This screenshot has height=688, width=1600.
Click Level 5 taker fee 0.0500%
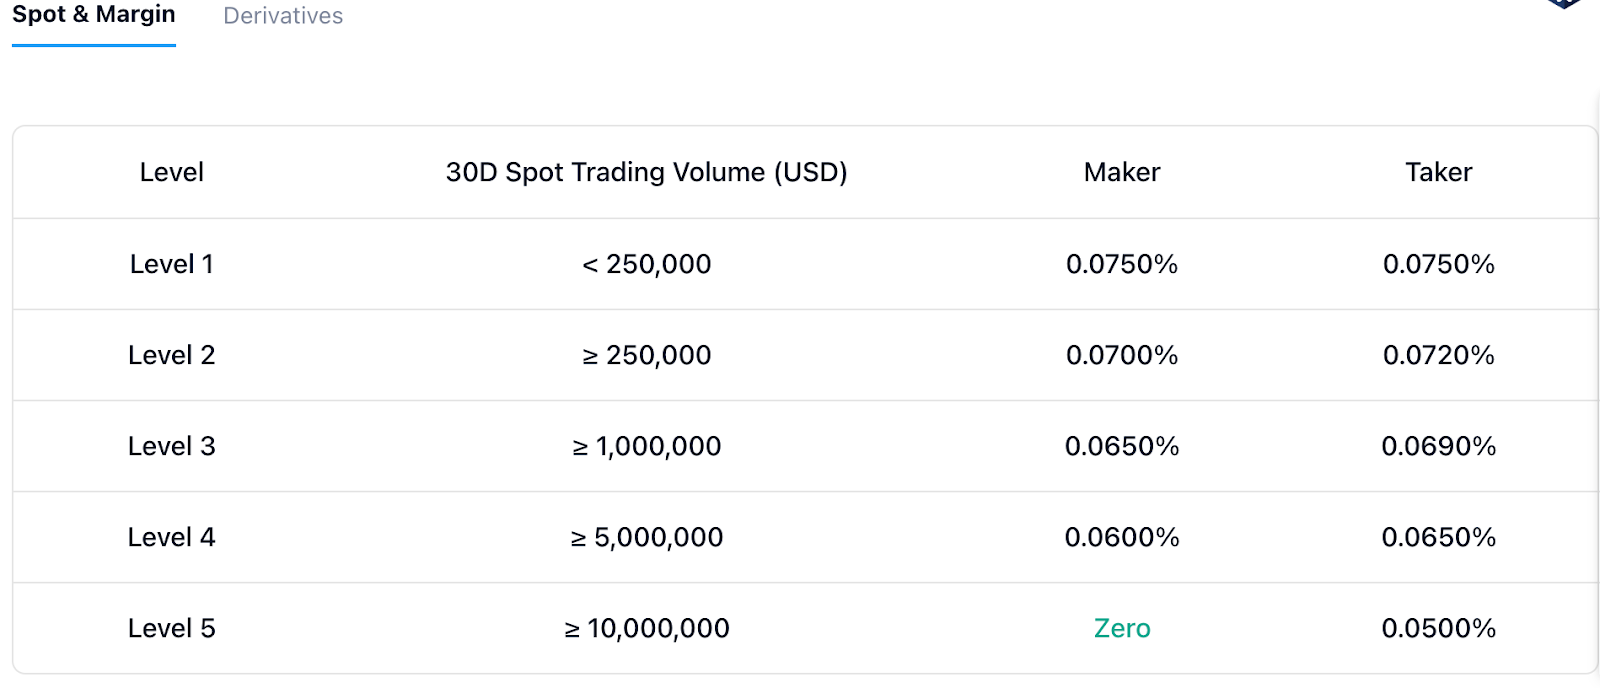[x=1438, y=628]
